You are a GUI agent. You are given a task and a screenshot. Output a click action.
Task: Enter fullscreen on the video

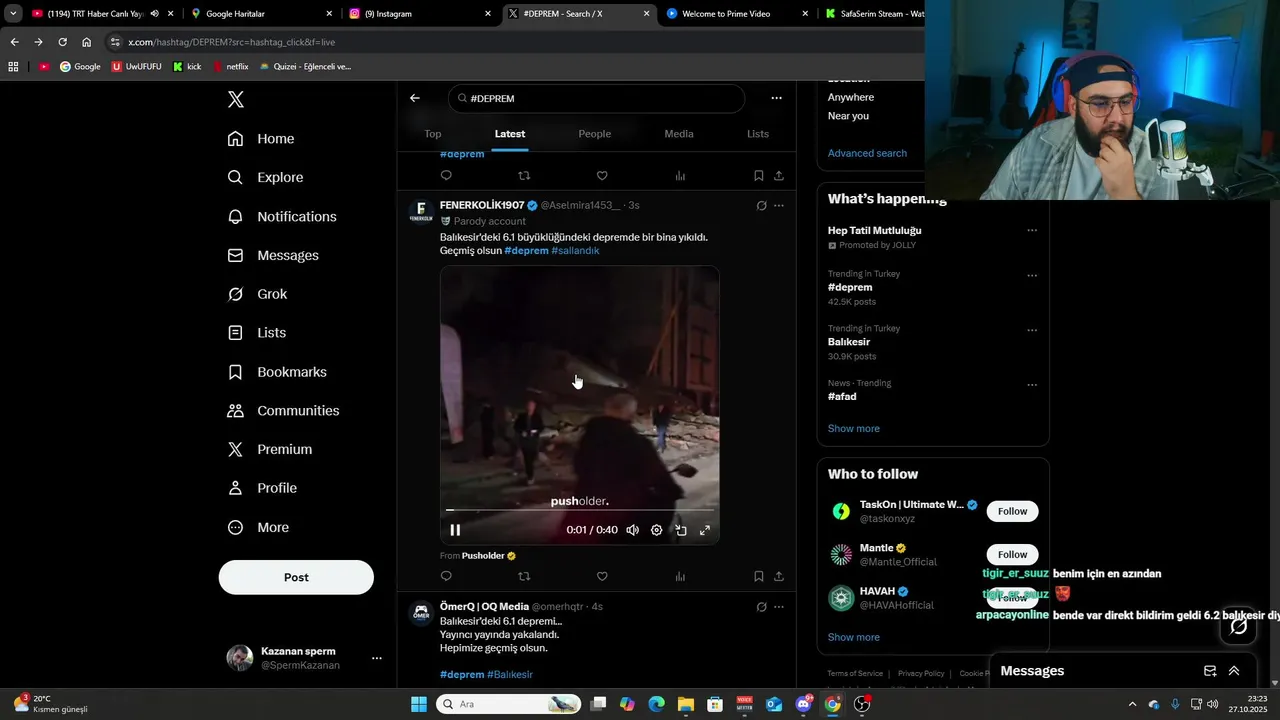(x=705, y=530)
